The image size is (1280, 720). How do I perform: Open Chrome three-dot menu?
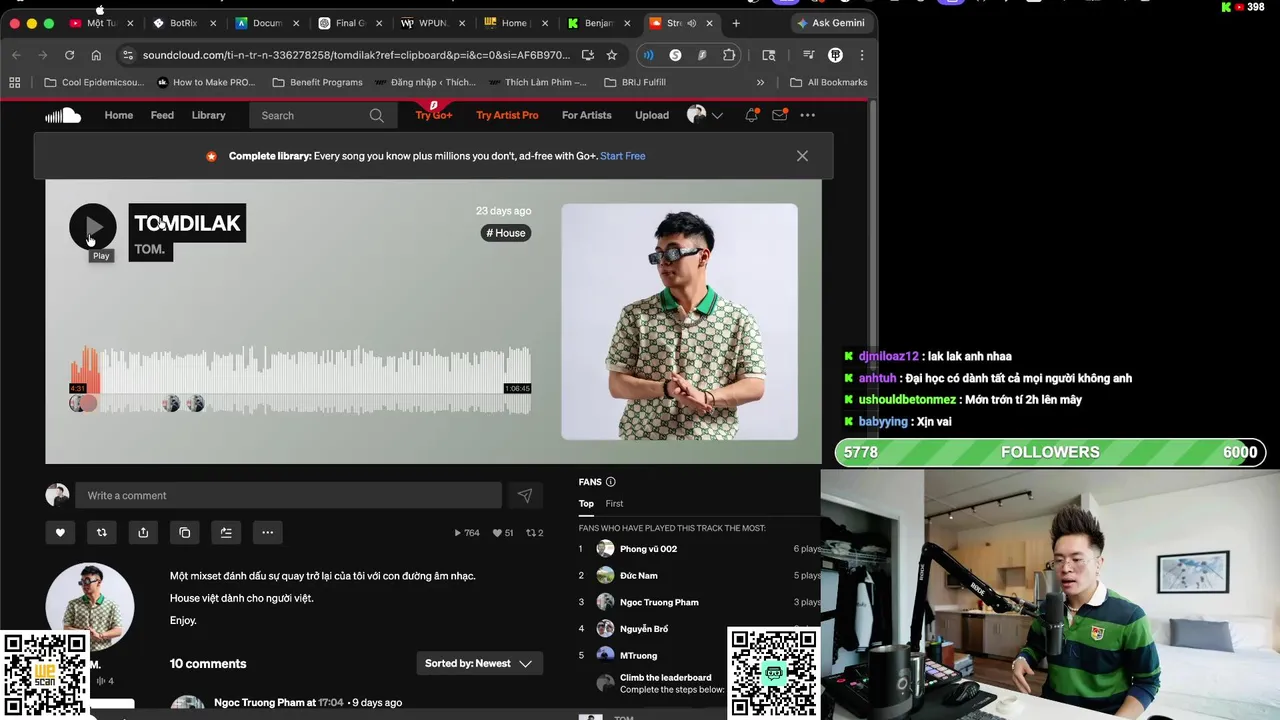[861, 55]
